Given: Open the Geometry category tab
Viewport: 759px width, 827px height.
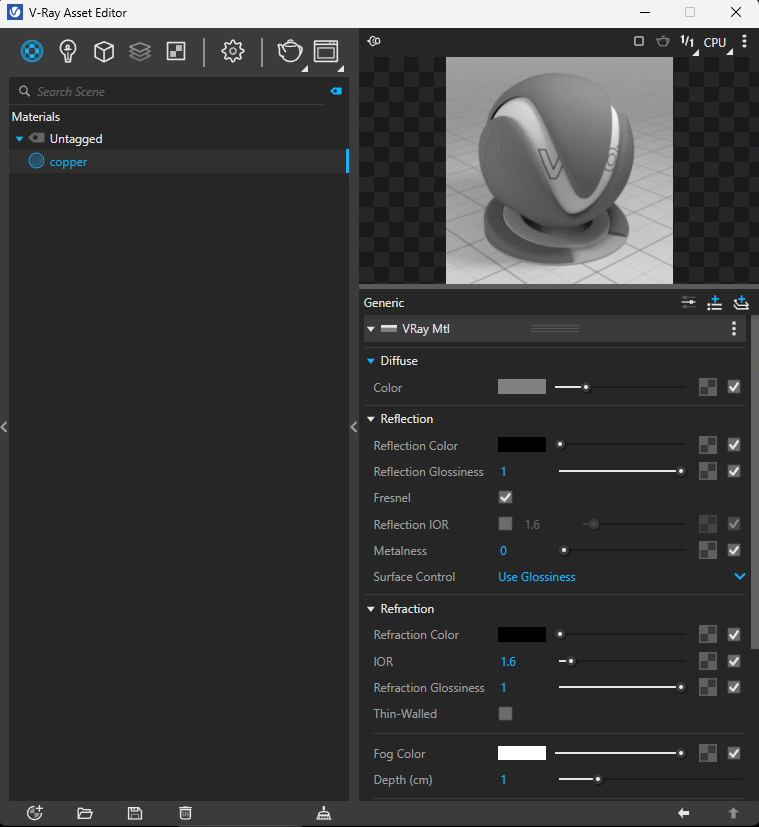Looking at the screenshot, I should coord(103,51).
